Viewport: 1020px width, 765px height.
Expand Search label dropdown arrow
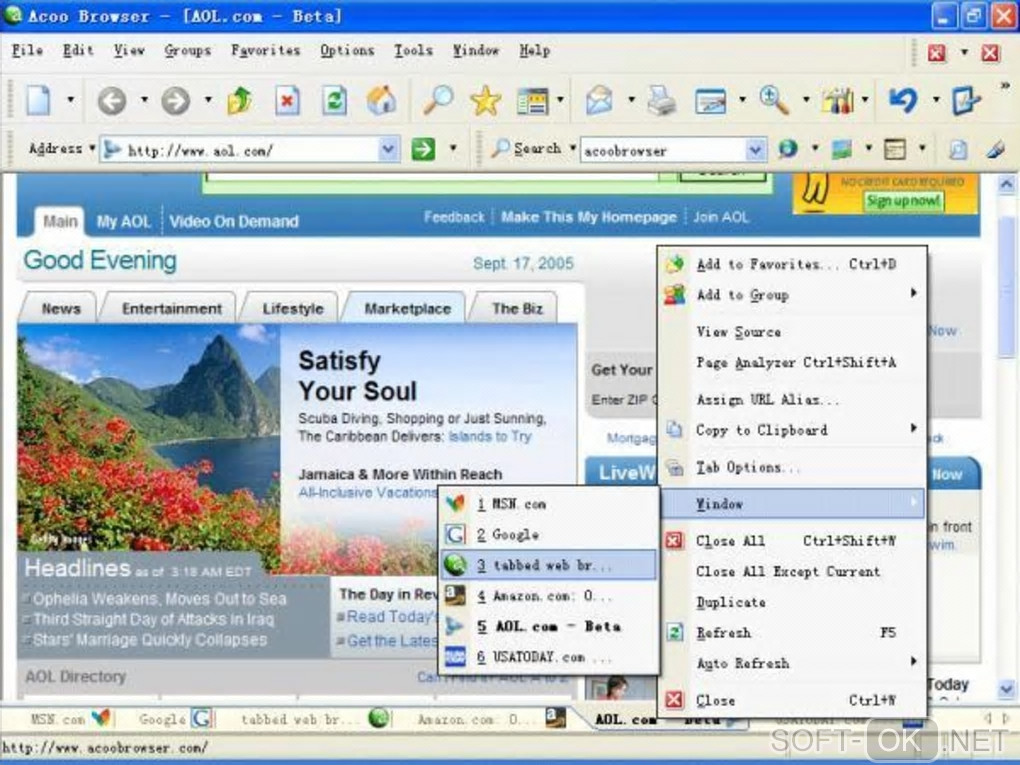point(572,149)
